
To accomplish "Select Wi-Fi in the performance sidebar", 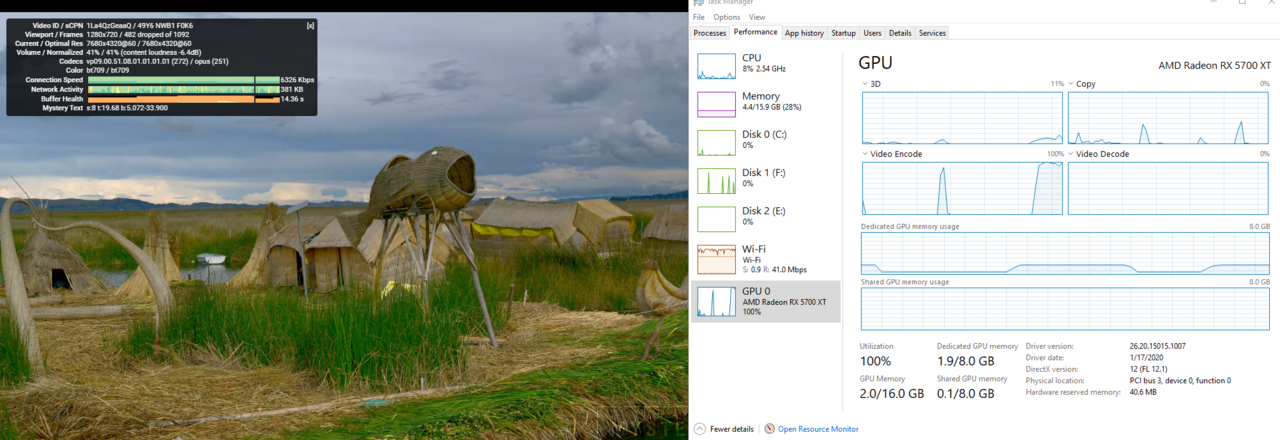I will pos(766,259).
